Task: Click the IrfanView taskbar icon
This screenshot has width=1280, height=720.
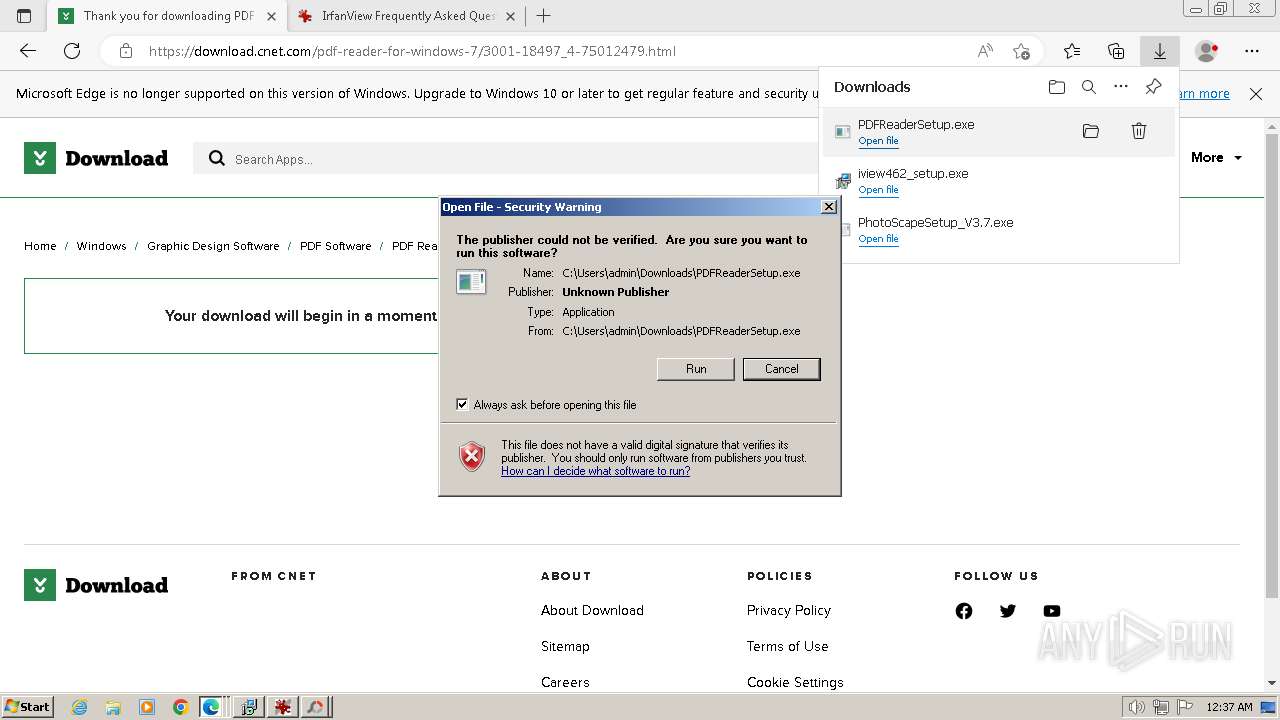Action: (x=283, y=707)
